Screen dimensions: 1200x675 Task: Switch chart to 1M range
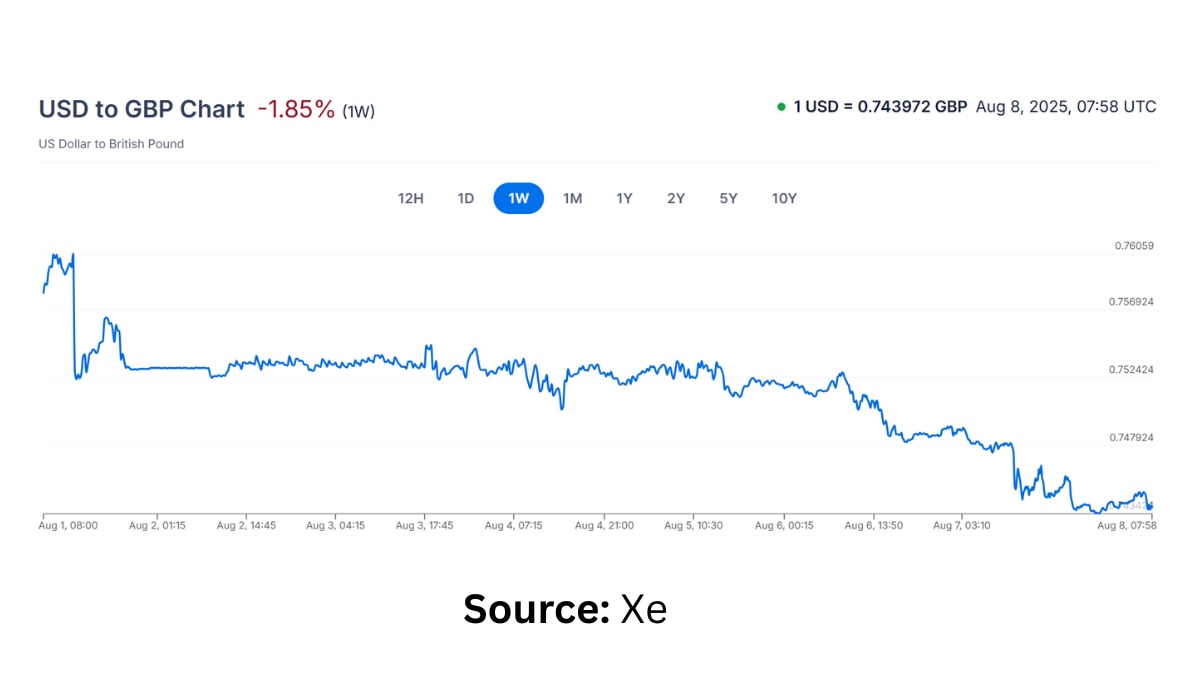(x=572, y=198)
